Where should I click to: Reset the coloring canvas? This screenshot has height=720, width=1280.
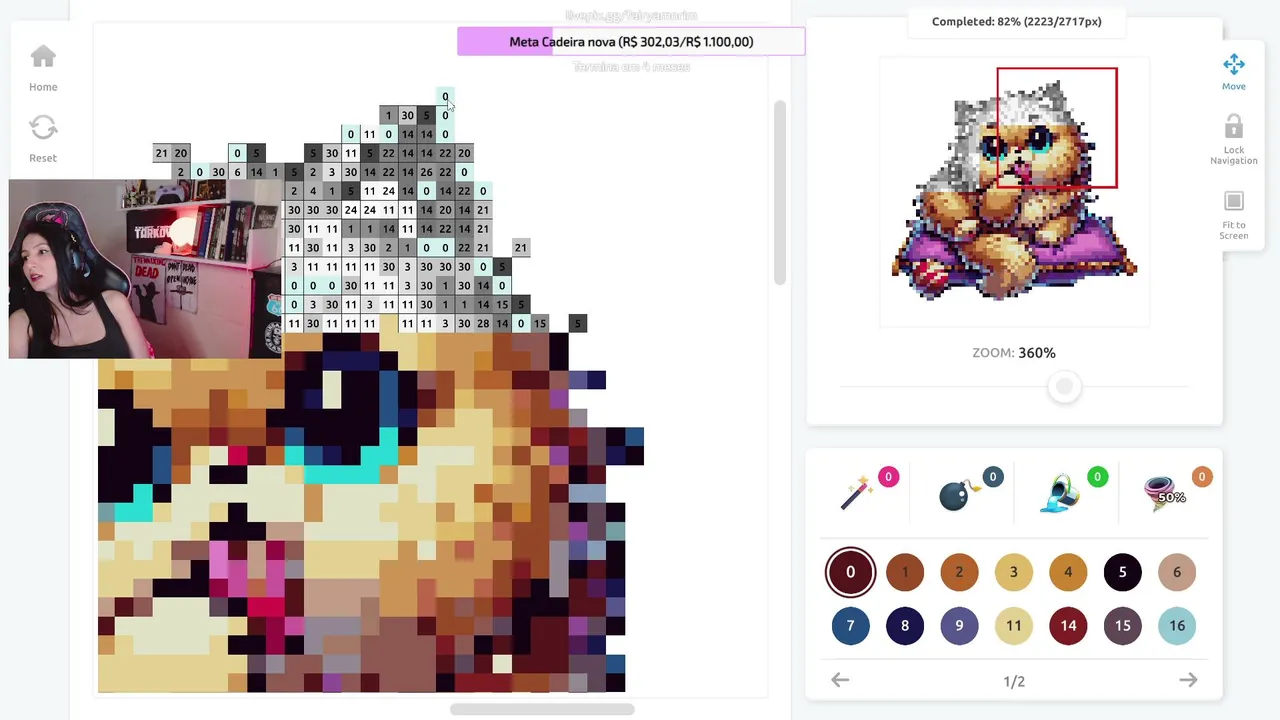[43, 138]
